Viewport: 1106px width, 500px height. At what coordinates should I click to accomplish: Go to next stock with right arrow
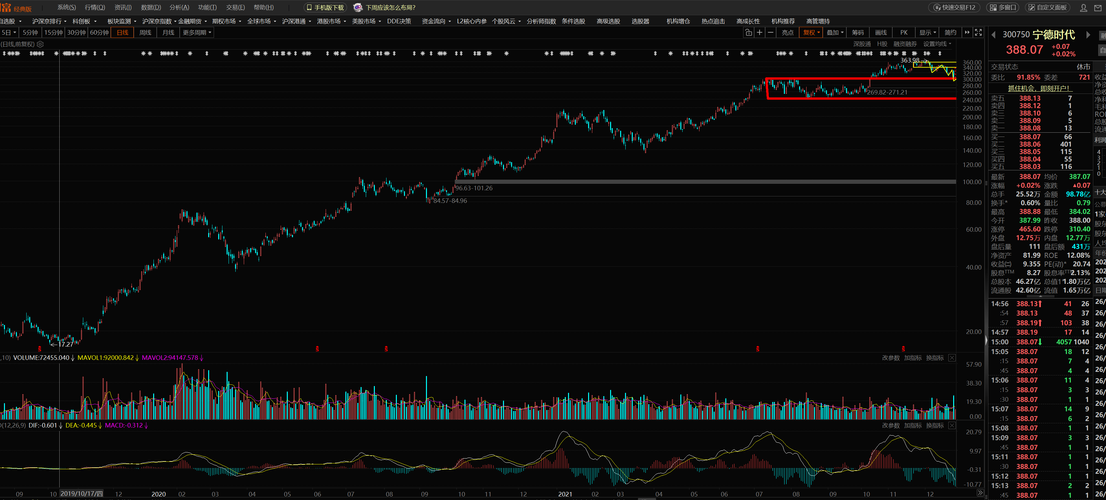click(1088, 35)
